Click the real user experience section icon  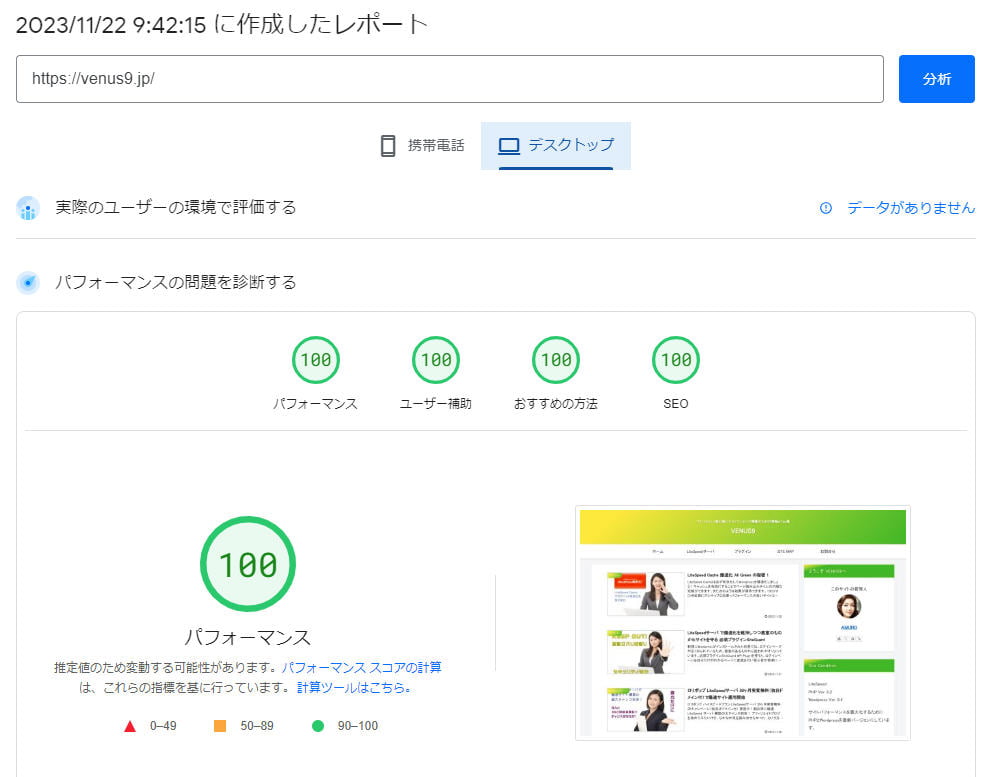click(29, 208)
